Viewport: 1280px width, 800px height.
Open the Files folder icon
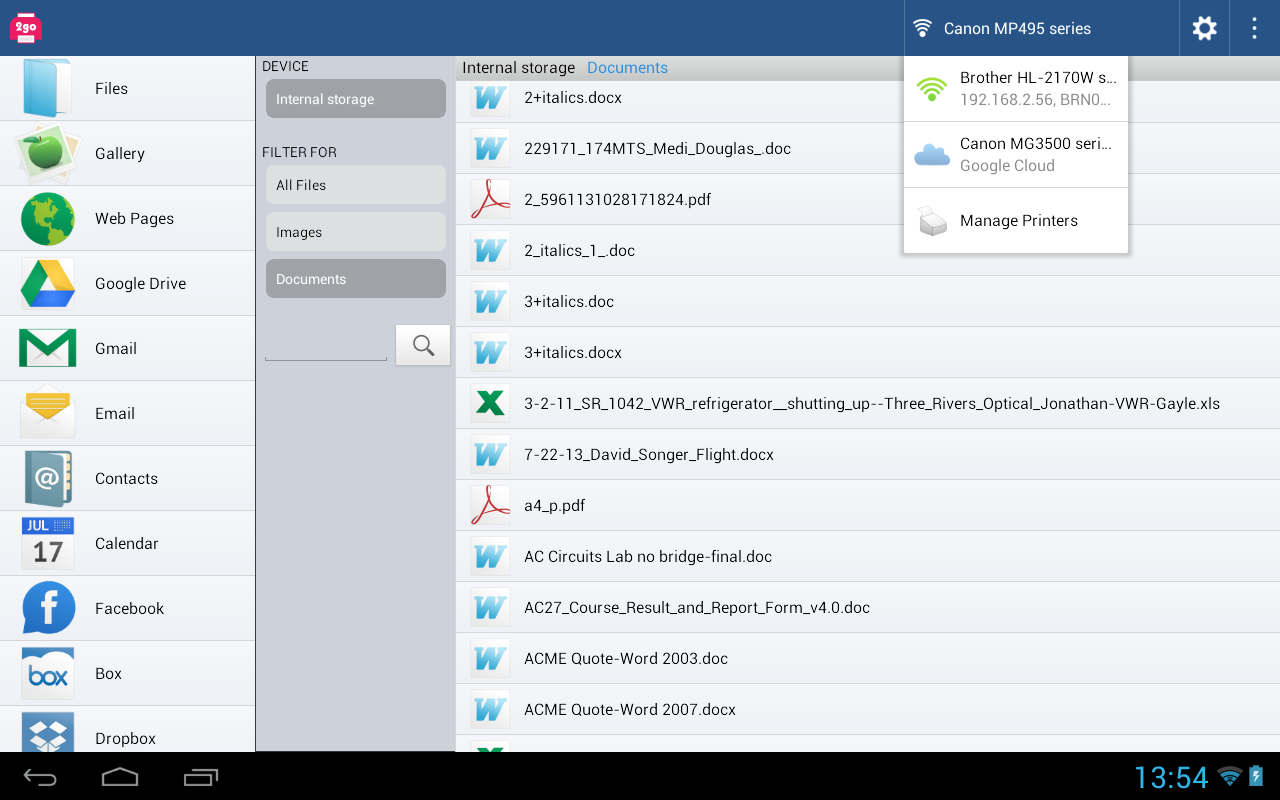tap(47, 88)
